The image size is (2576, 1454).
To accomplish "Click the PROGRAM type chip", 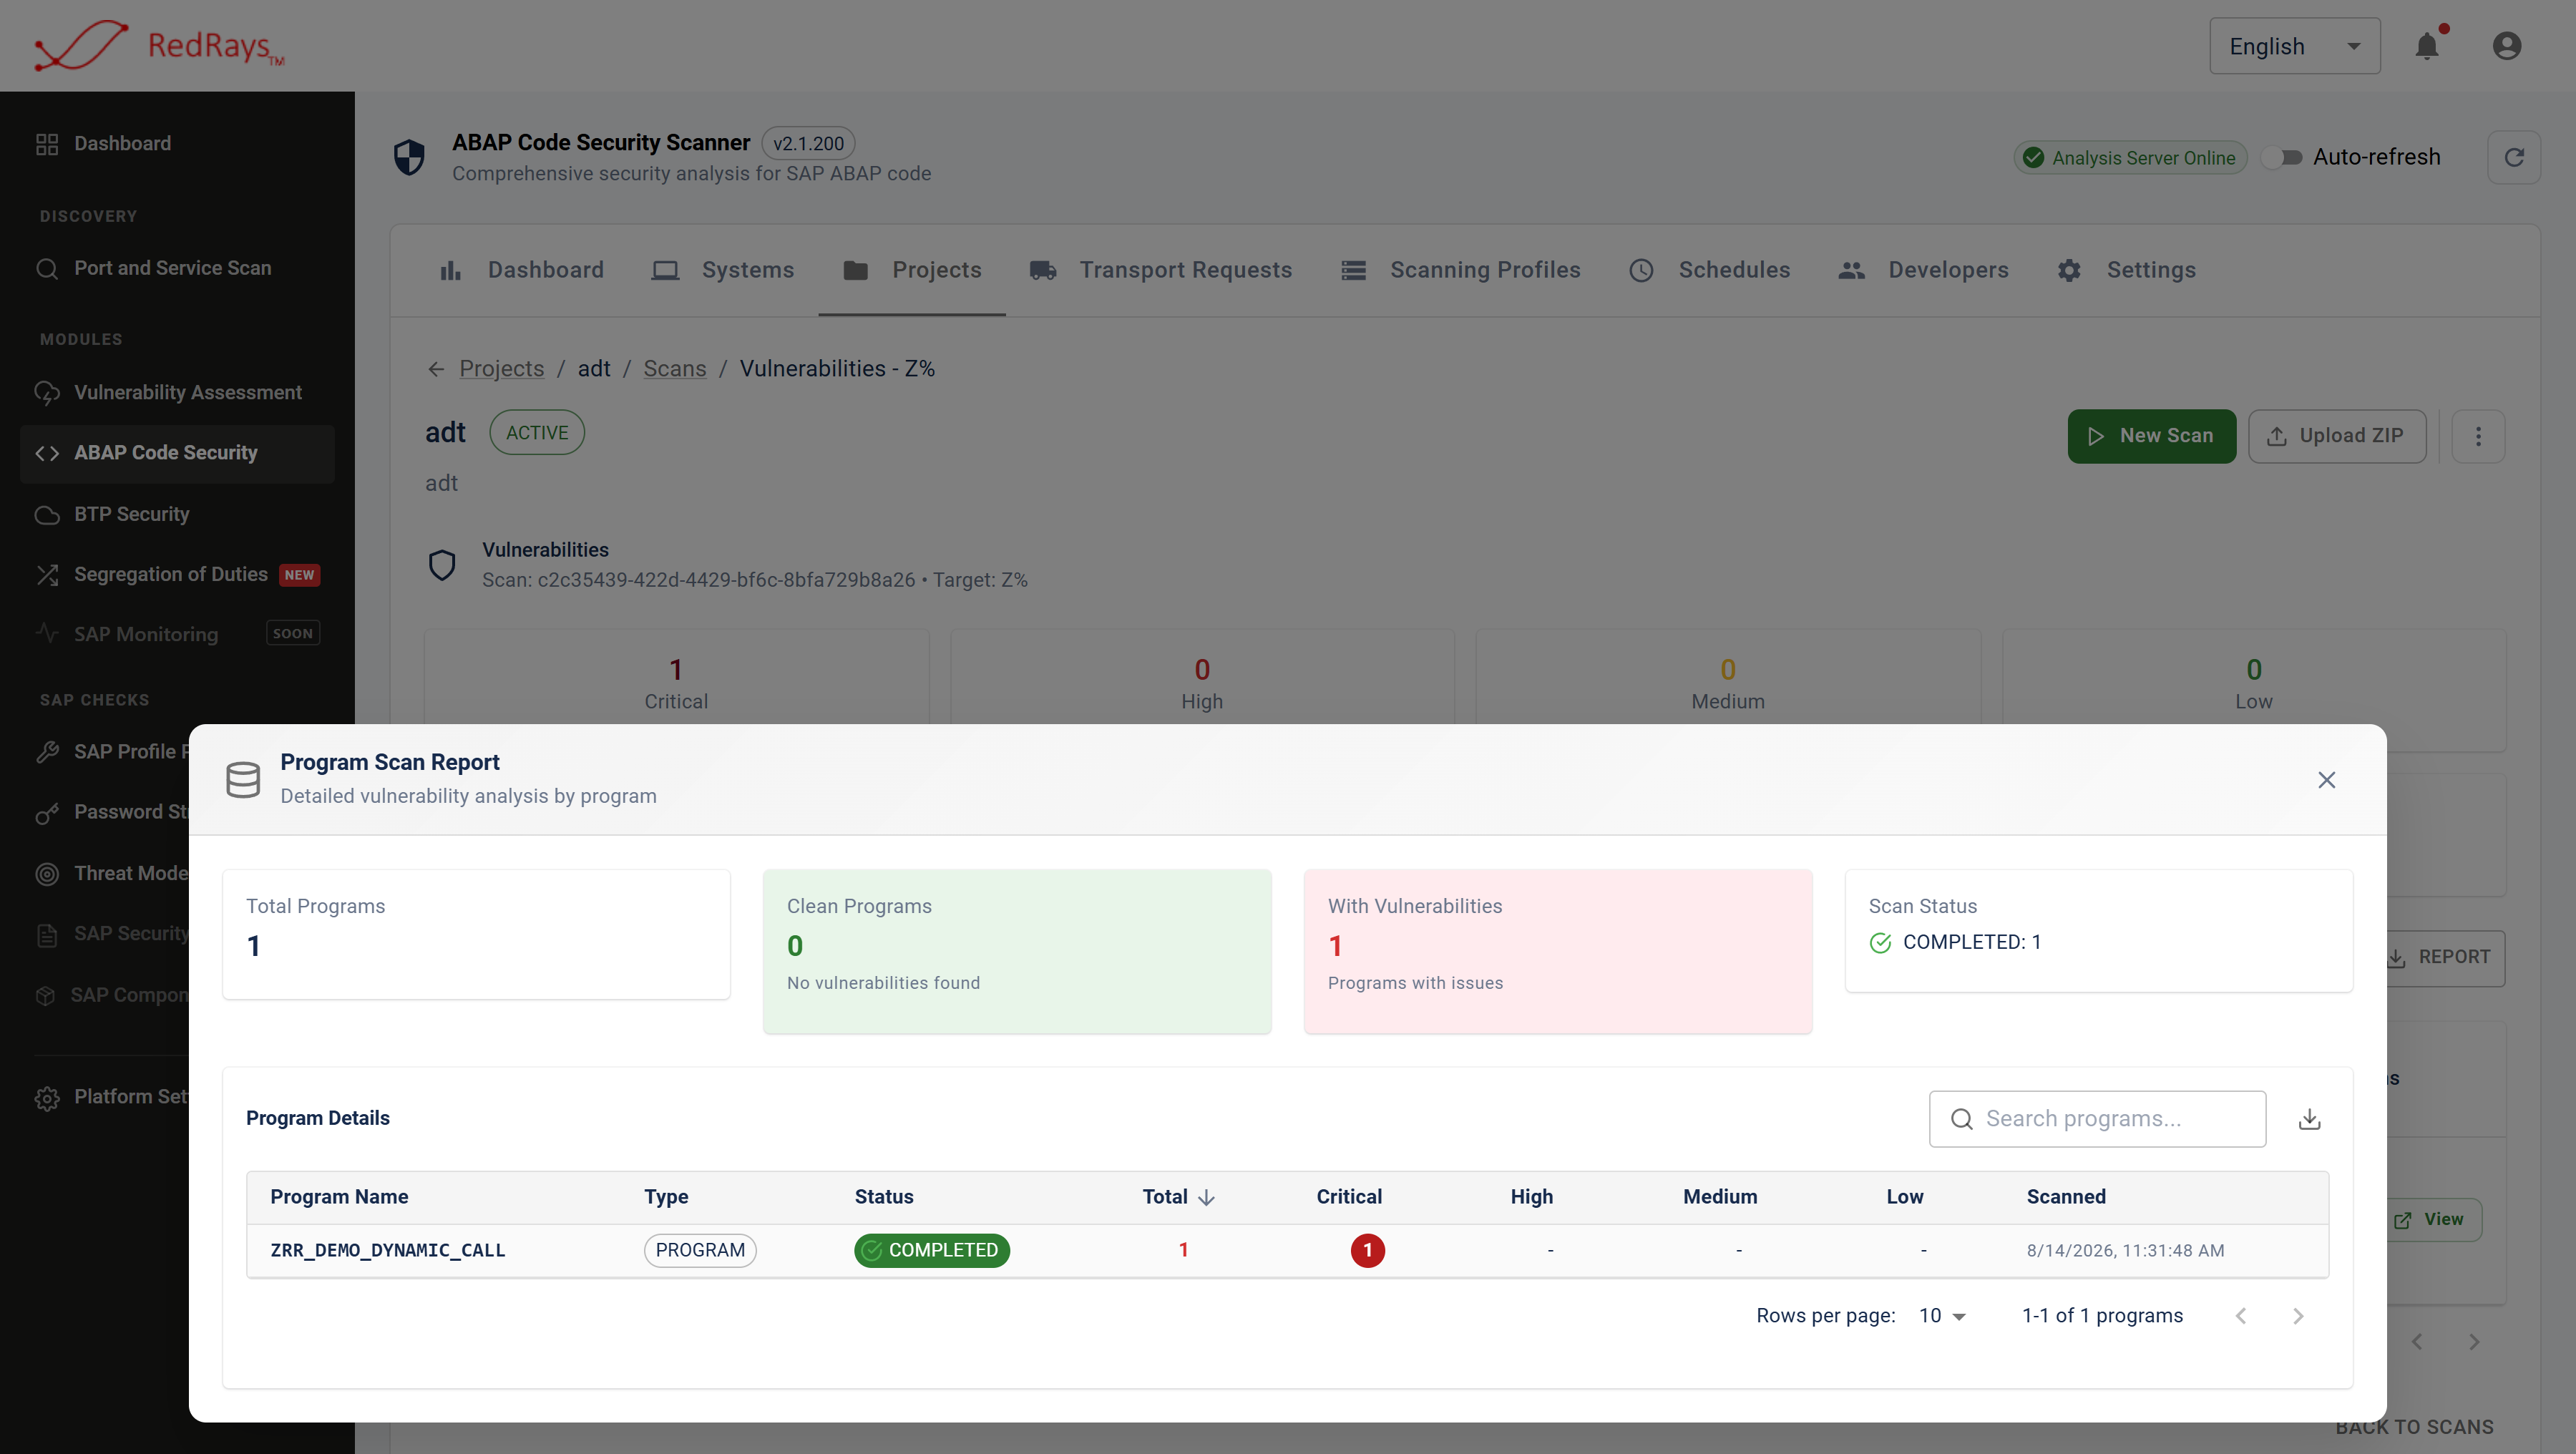I will pyautogui.click(x=700, y=1251).
